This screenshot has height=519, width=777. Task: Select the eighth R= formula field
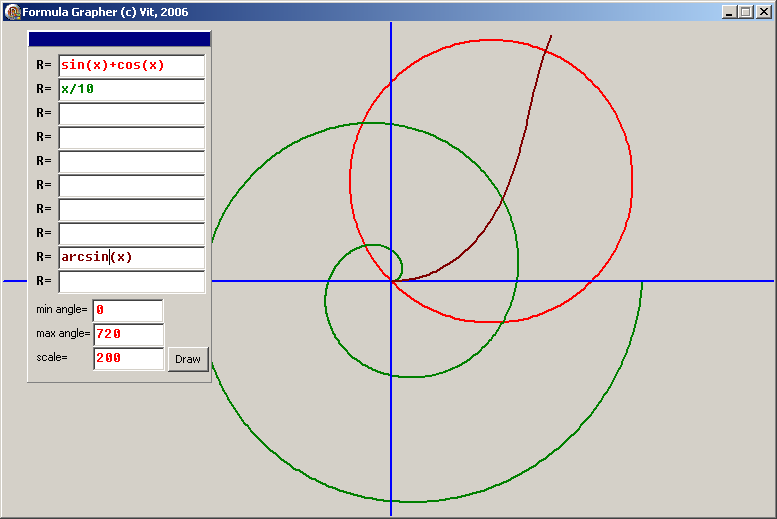click(131, 233)
